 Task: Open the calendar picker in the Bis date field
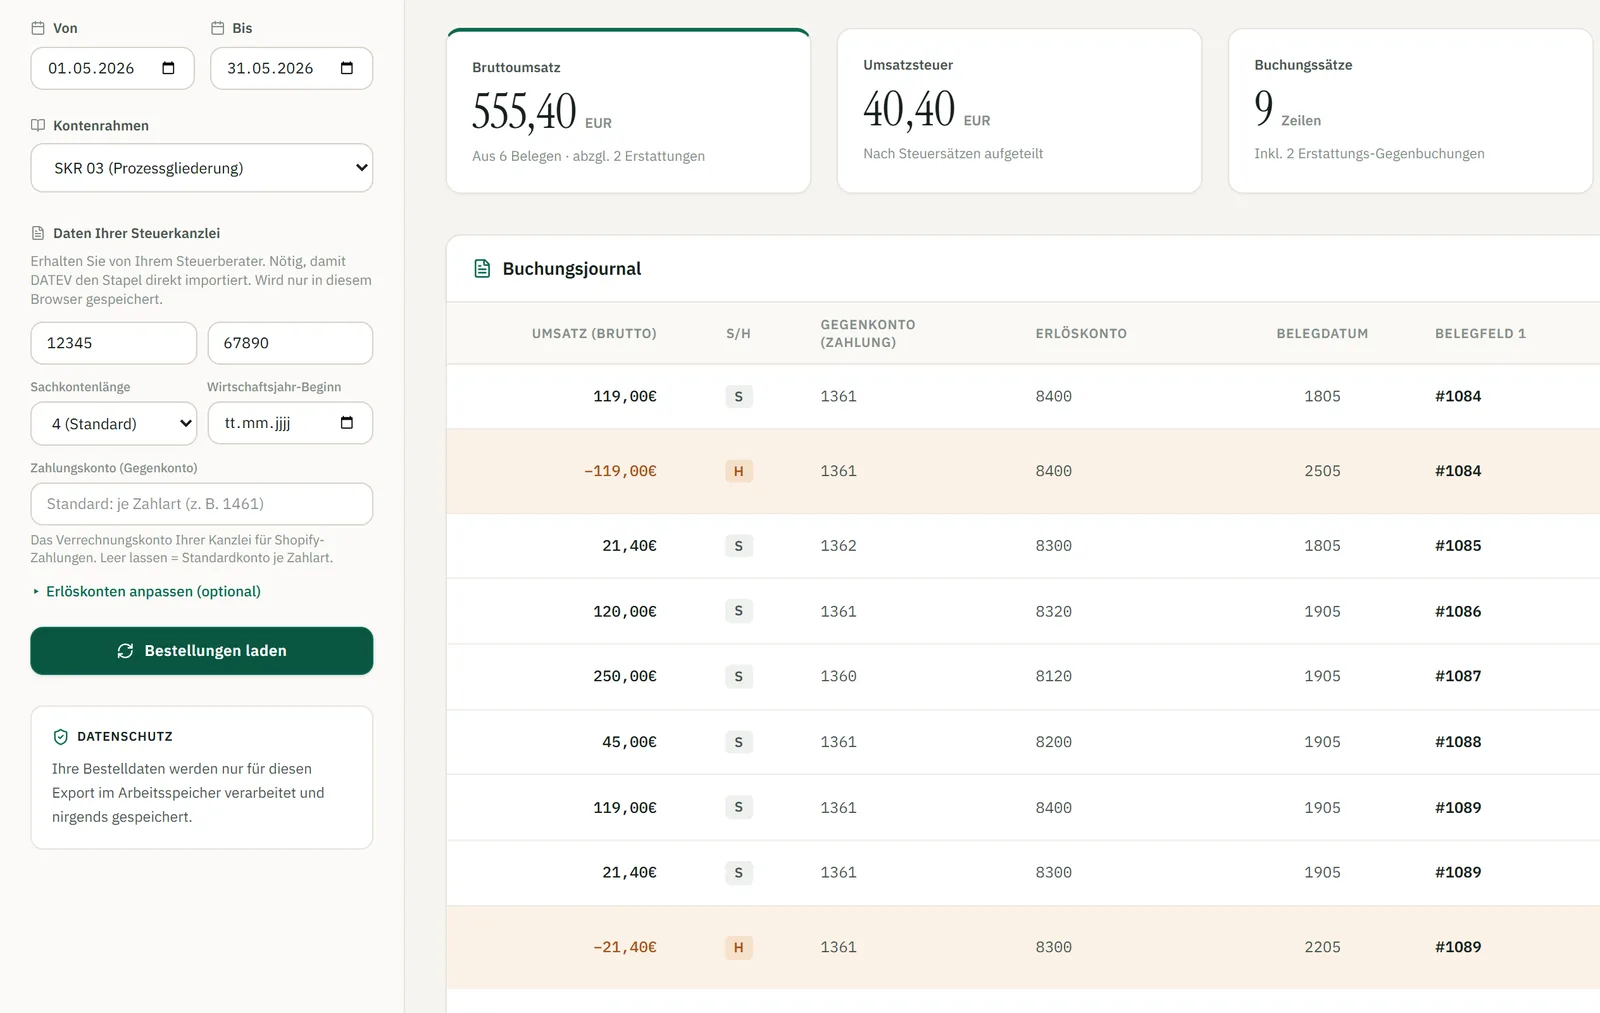(347, 68)
